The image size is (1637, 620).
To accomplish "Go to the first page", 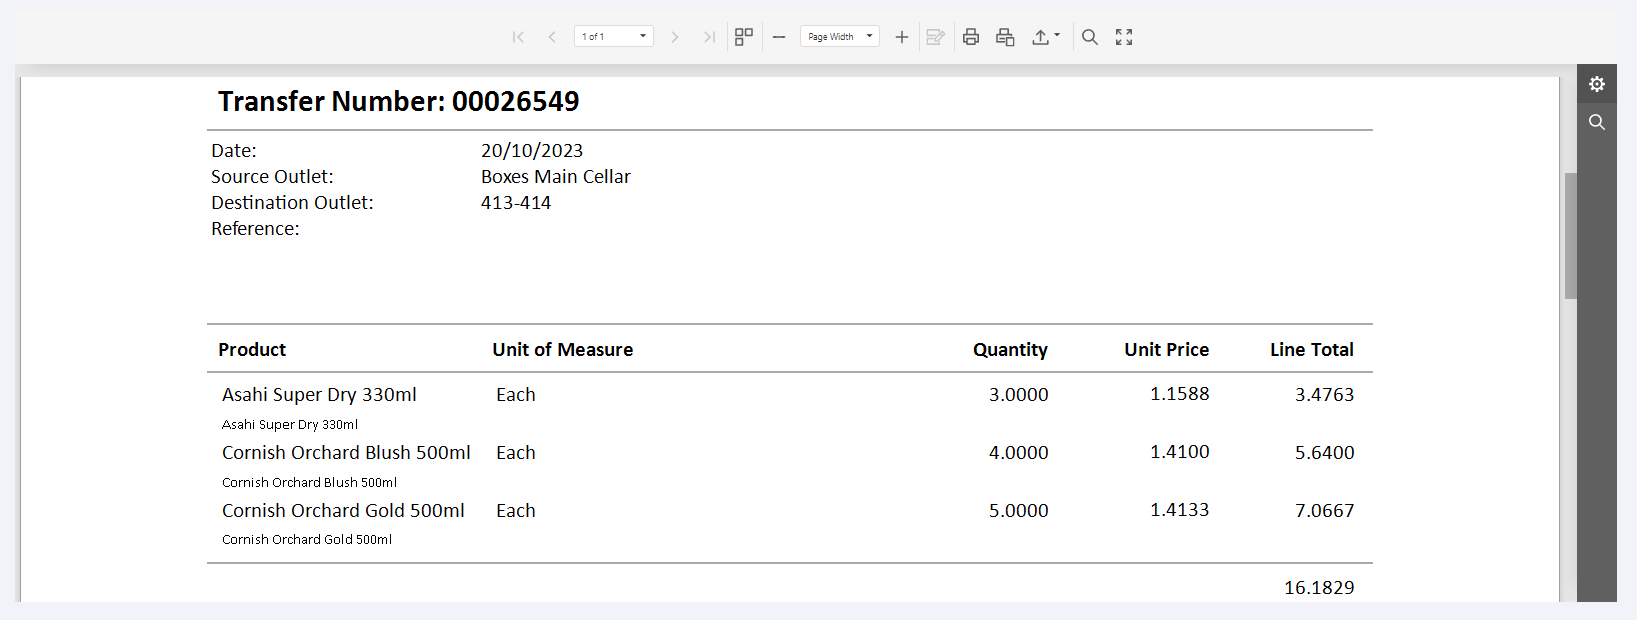I will 518,37.
